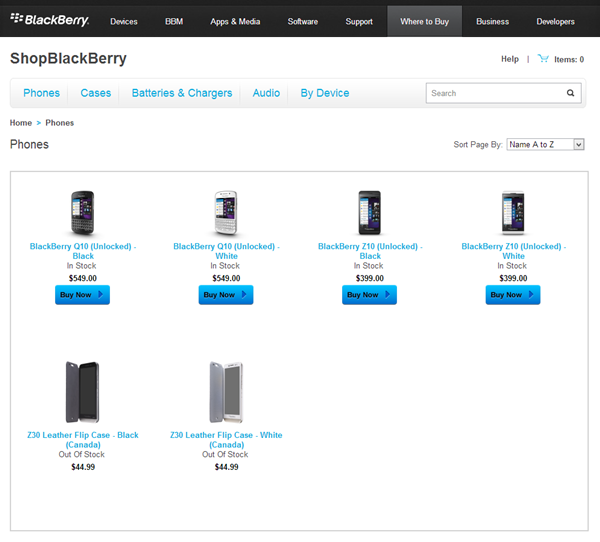
Task: Select the By Device category
Action: pyautogui.click(x=324, y=93)
